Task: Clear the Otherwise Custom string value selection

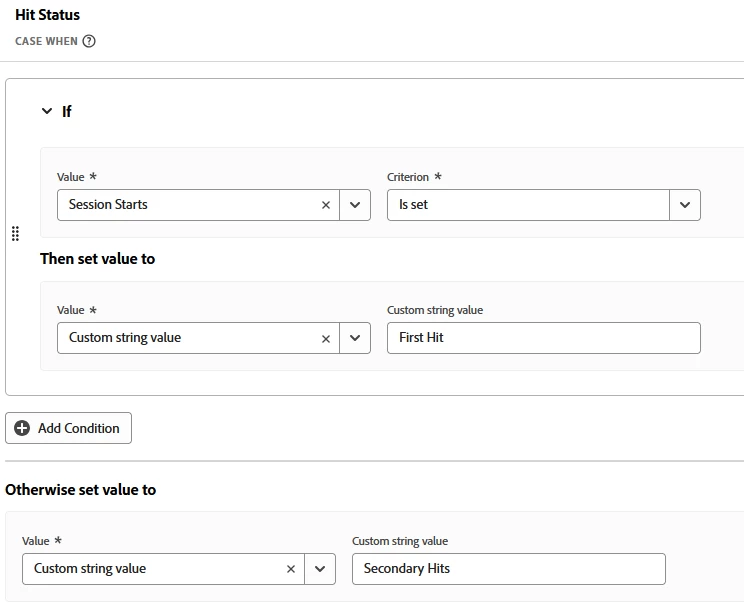Action: [x=290, y=569]
